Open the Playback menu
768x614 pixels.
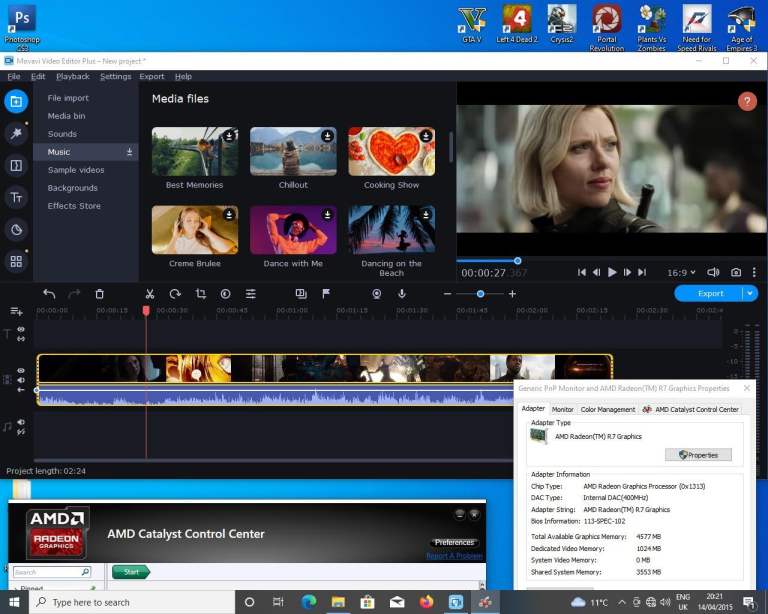(73, 76)
